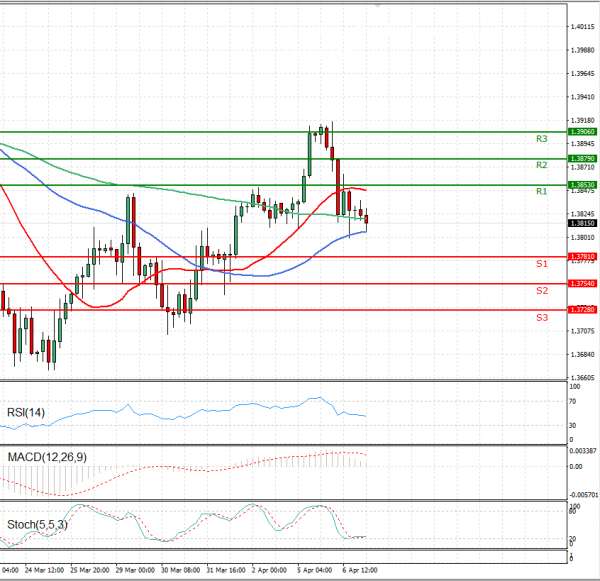
Task: Click the MACD -0.005701 scale value
Action: [583, 495]
